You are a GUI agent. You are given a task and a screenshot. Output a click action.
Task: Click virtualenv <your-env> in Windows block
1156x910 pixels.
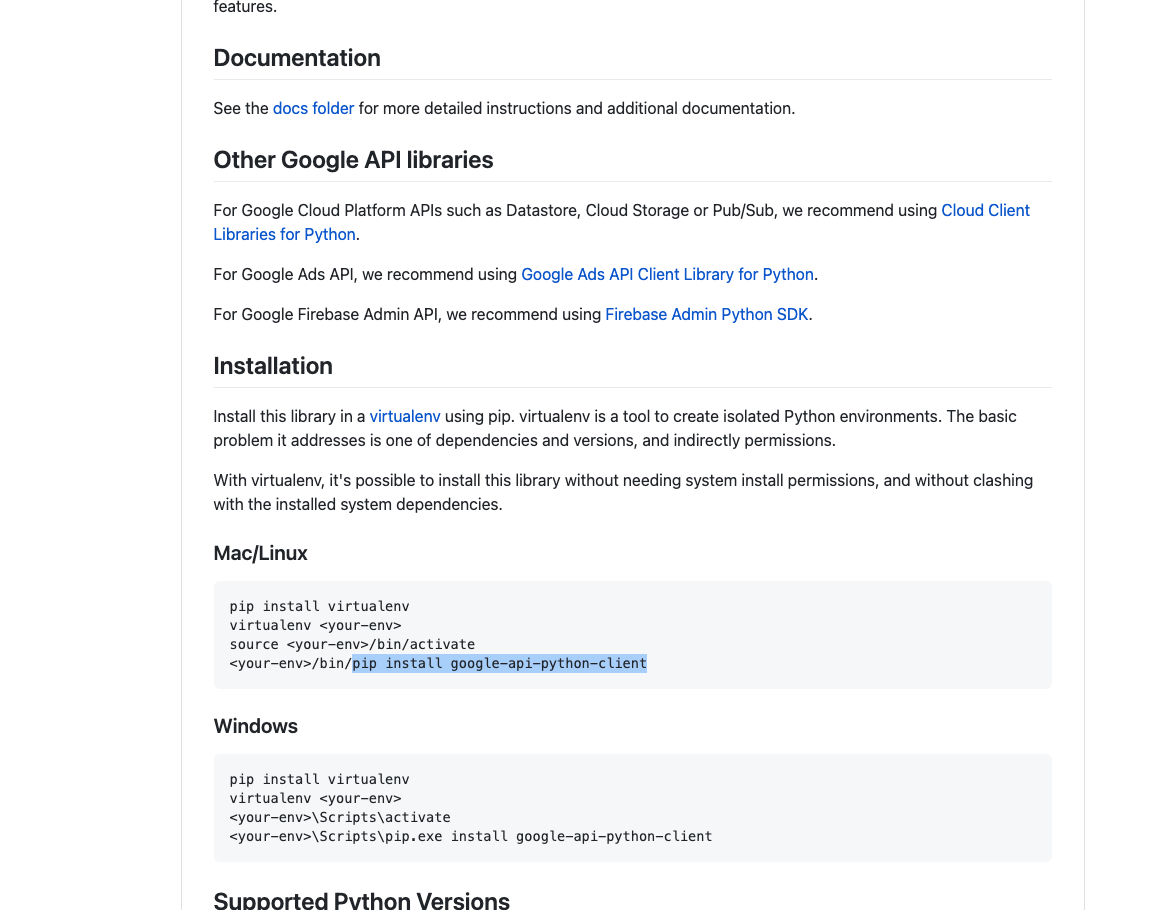315,798
